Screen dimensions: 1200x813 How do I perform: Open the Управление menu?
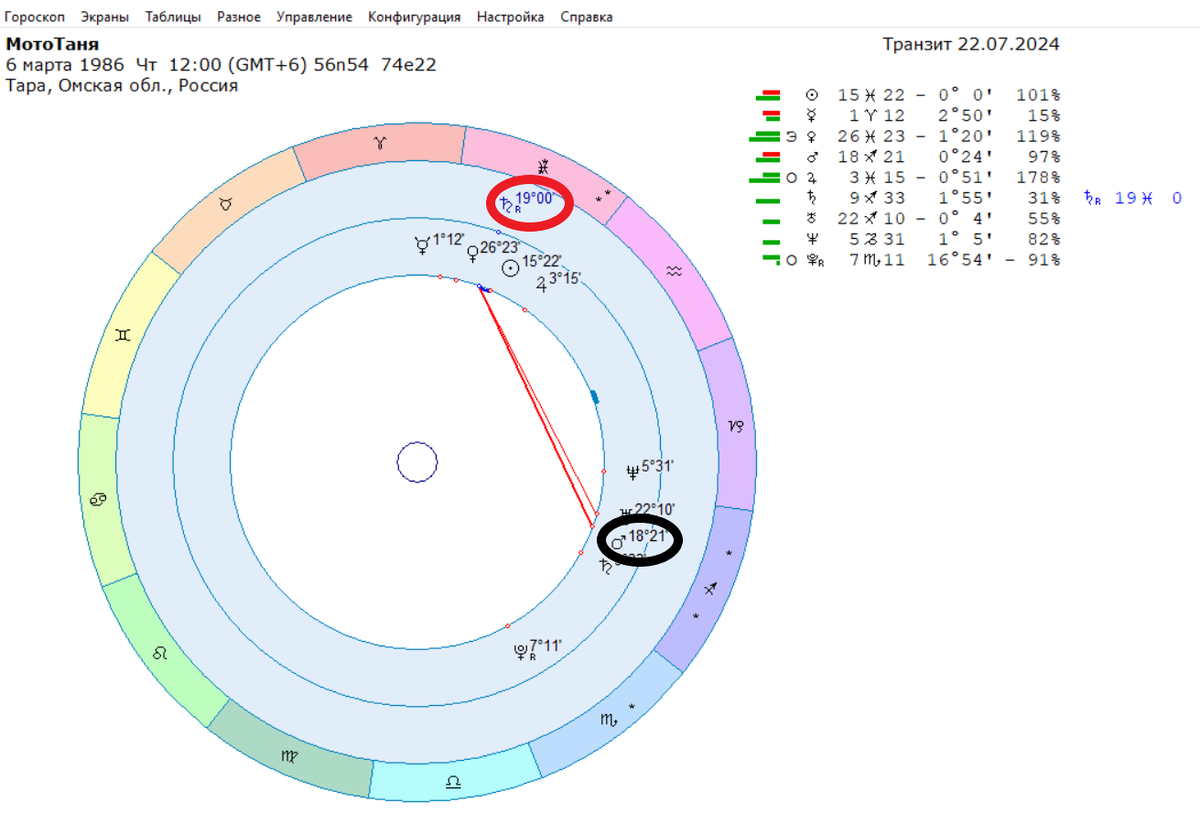coord(314,17)
